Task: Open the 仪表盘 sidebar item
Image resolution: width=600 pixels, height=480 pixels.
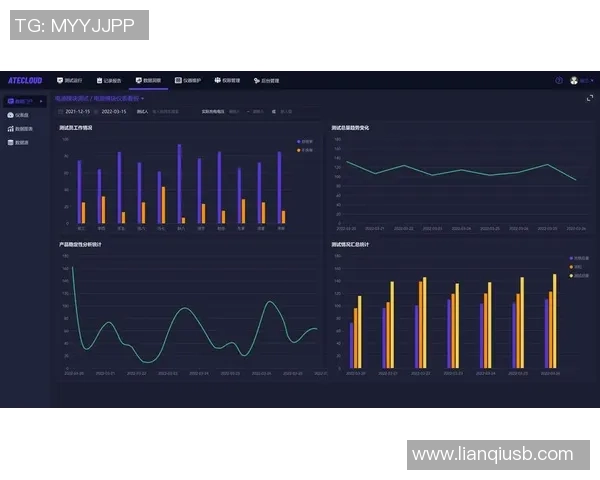Action: pos(19,115)
